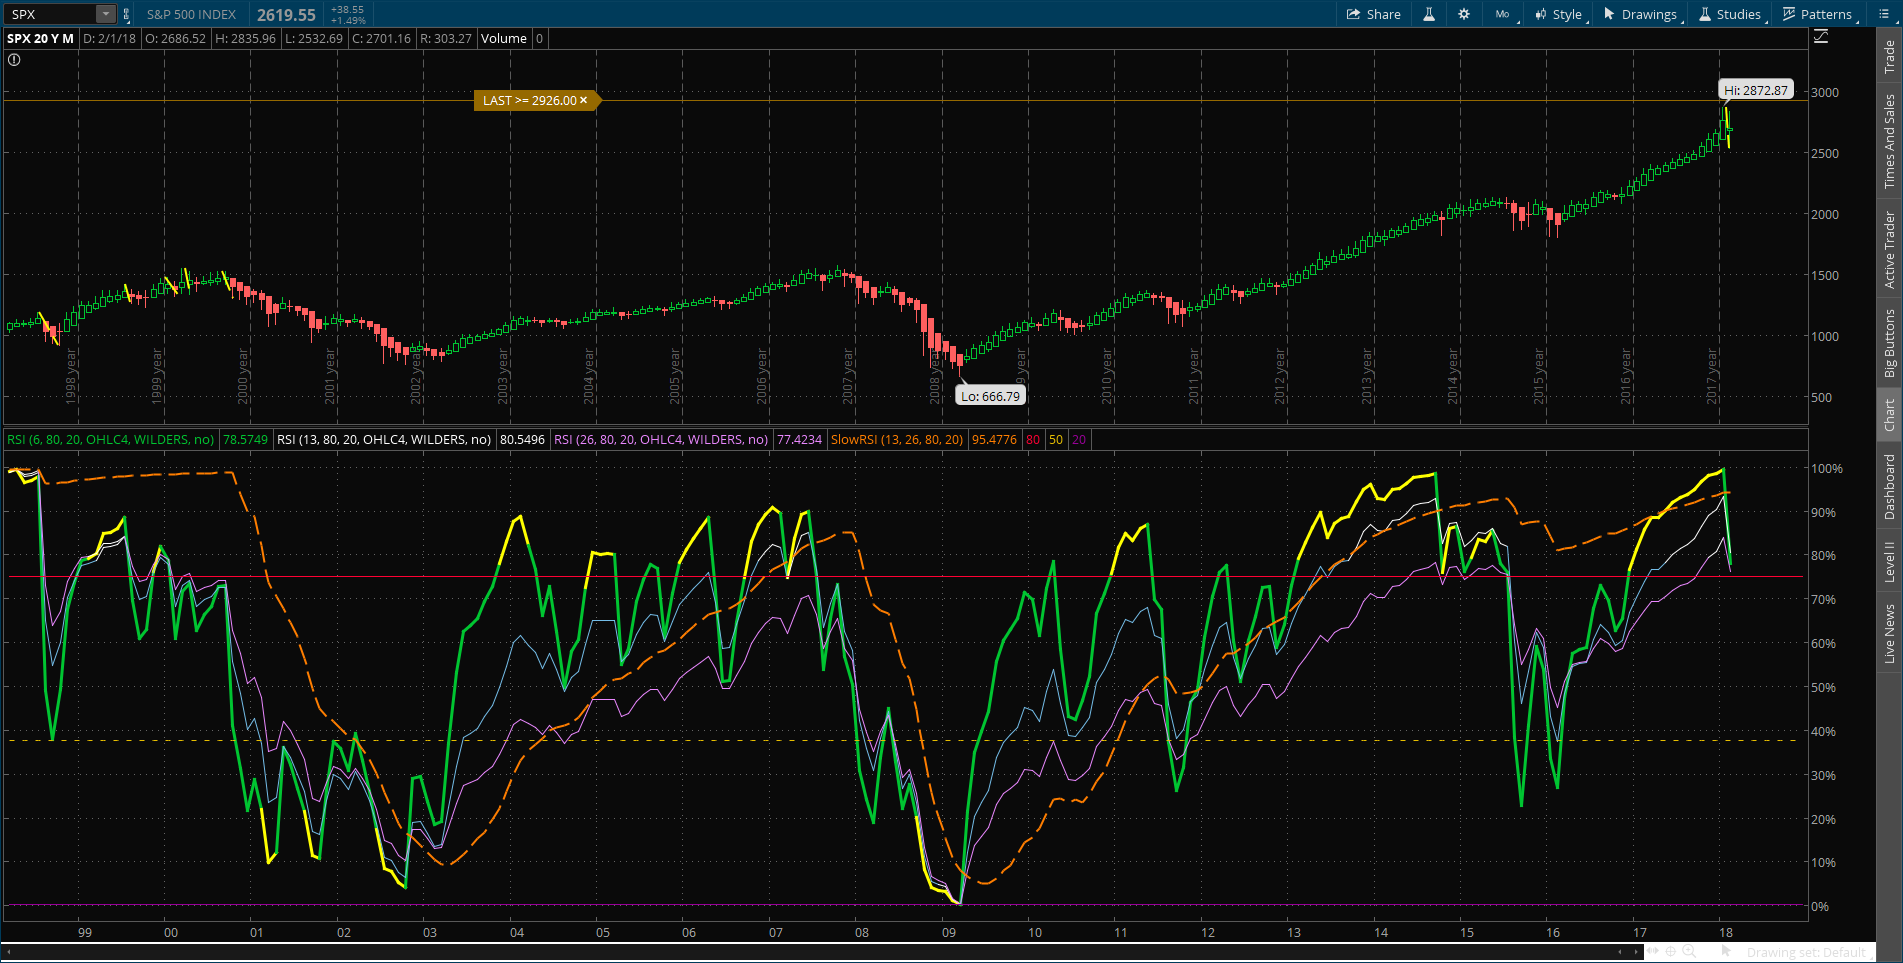1903x963 pixels.
Task: Click the Hi: 2872.87 price bubble
Action: point(1756,90)
